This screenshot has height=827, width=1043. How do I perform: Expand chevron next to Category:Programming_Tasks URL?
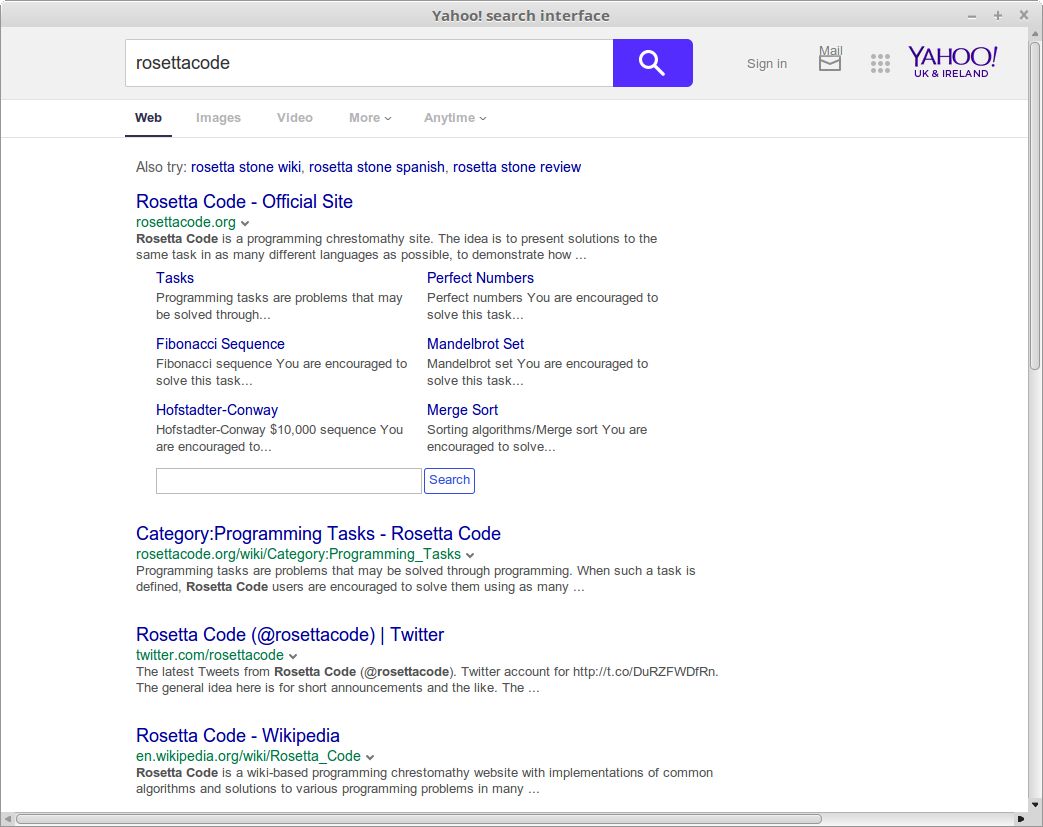coord(470,556)
